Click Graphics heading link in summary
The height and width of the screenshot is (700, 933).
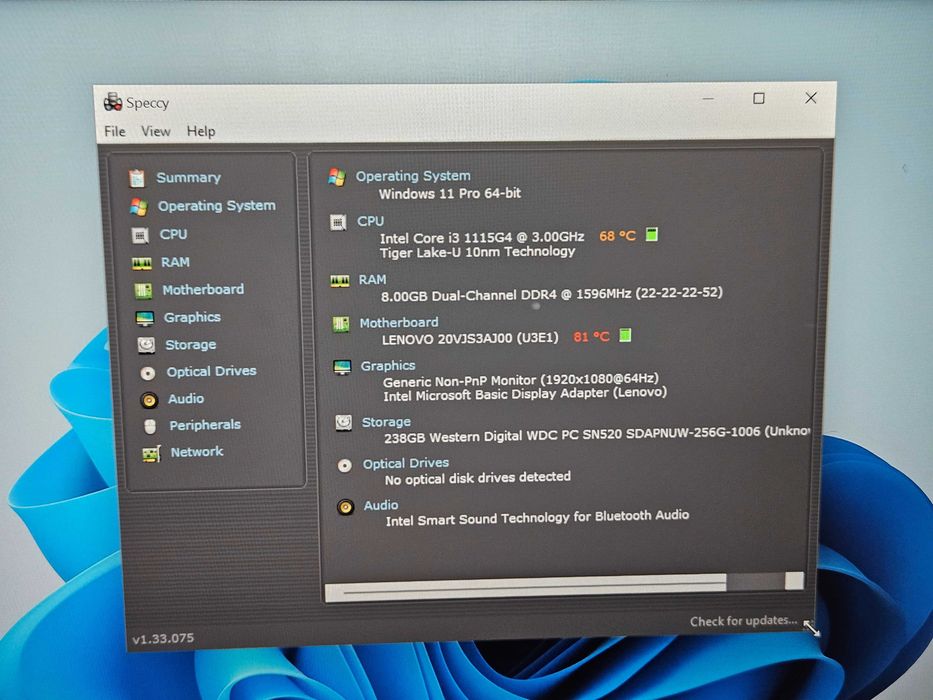click(x=387, y=366)
